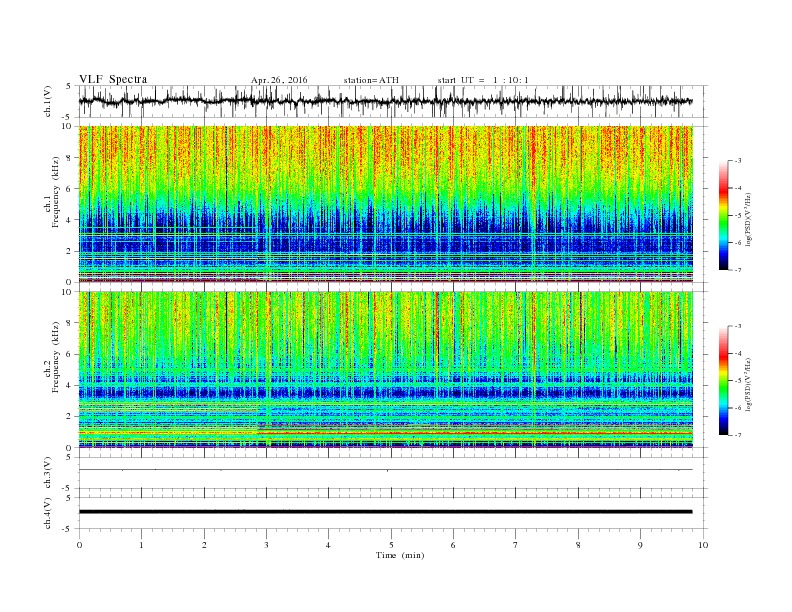Click the "-3" tick on the ch.1 color bar
This screenshot has height=612, width=792.
737,161
